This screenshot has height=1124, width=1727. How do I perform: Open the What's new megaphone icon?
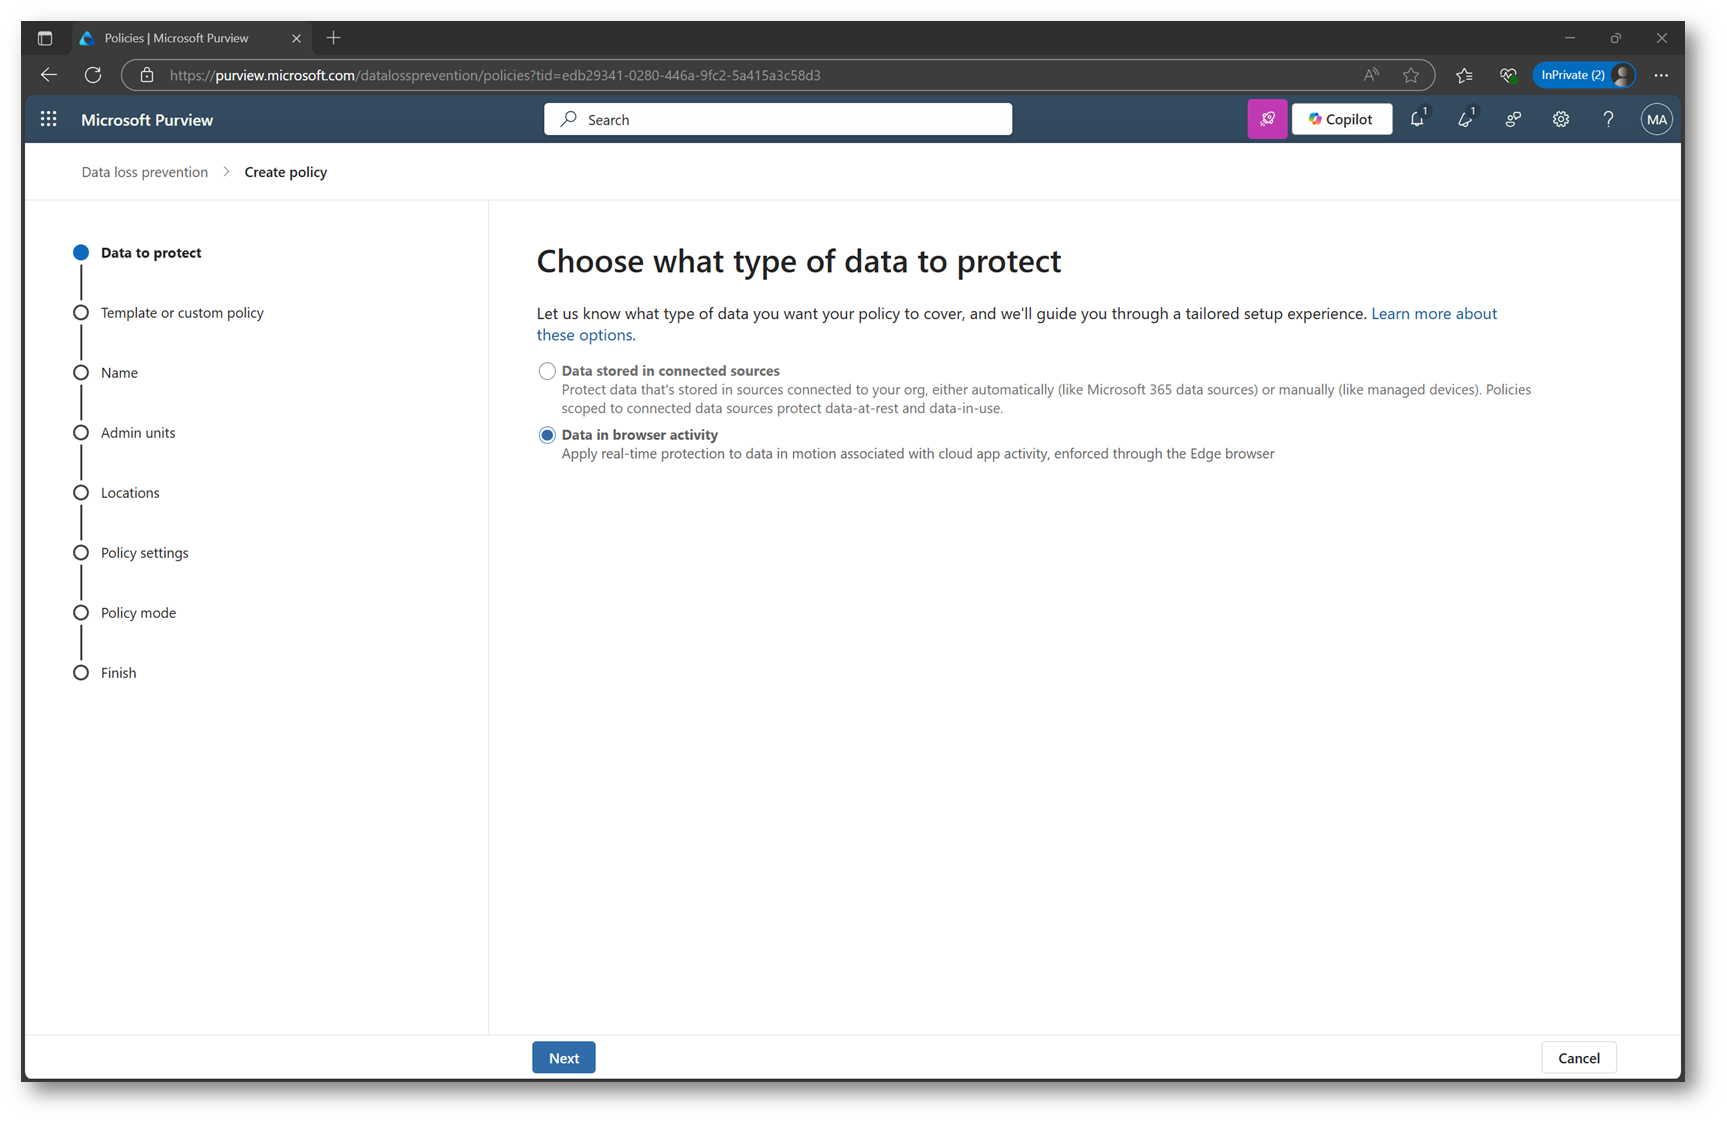1465,119
